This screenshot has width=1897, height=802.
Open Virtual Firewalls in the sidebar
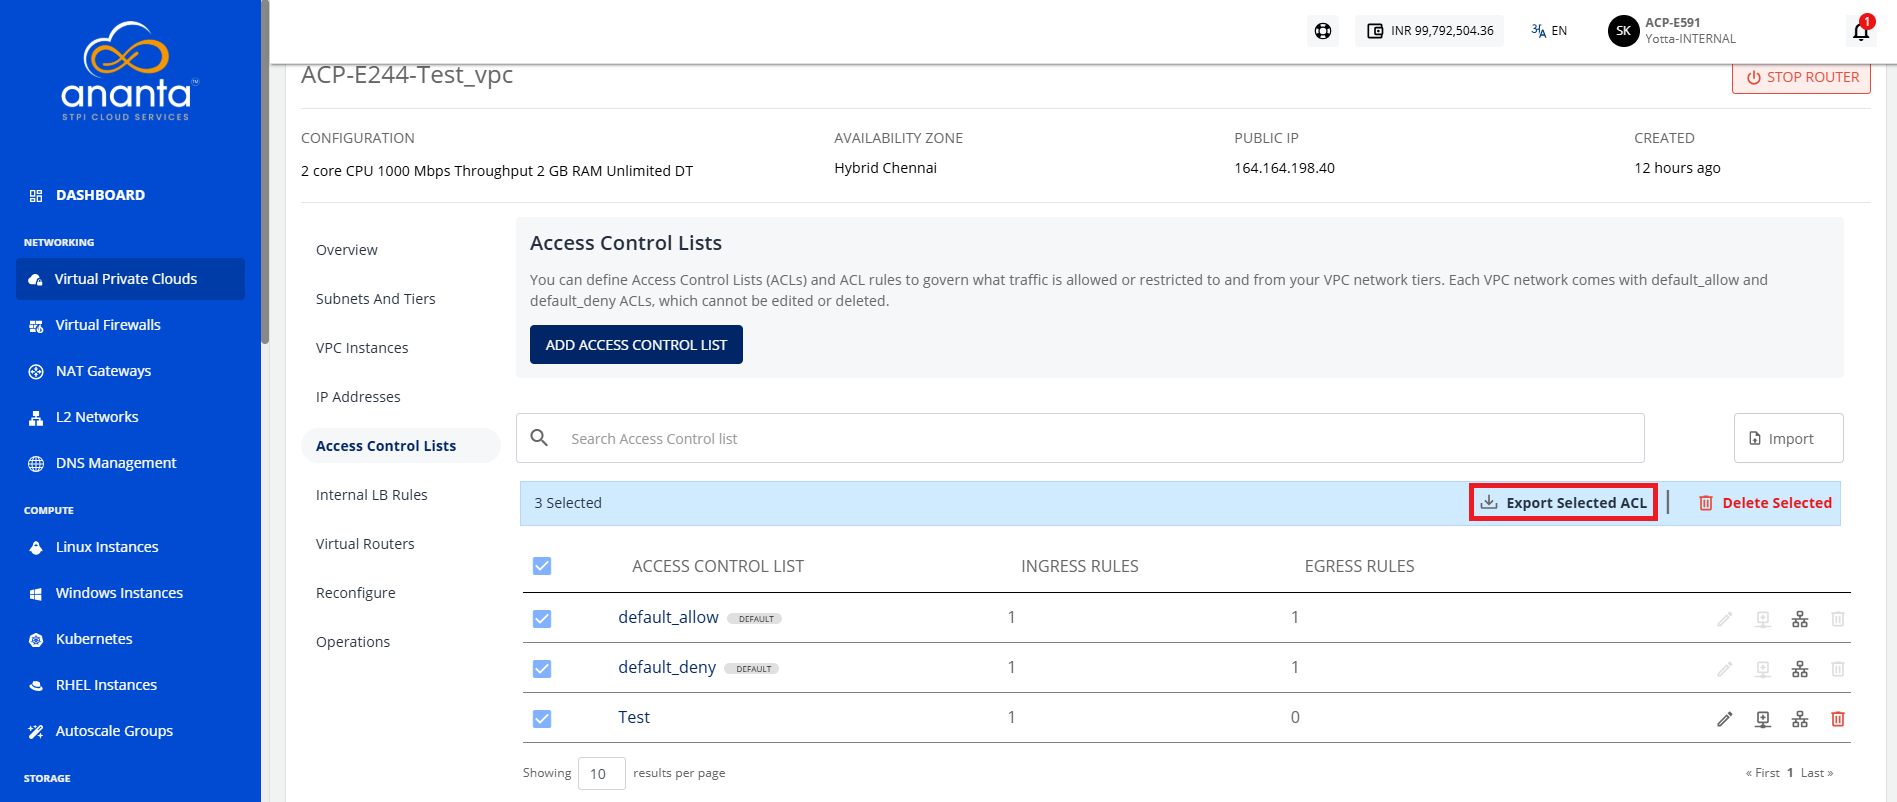(x=108, y=325)
